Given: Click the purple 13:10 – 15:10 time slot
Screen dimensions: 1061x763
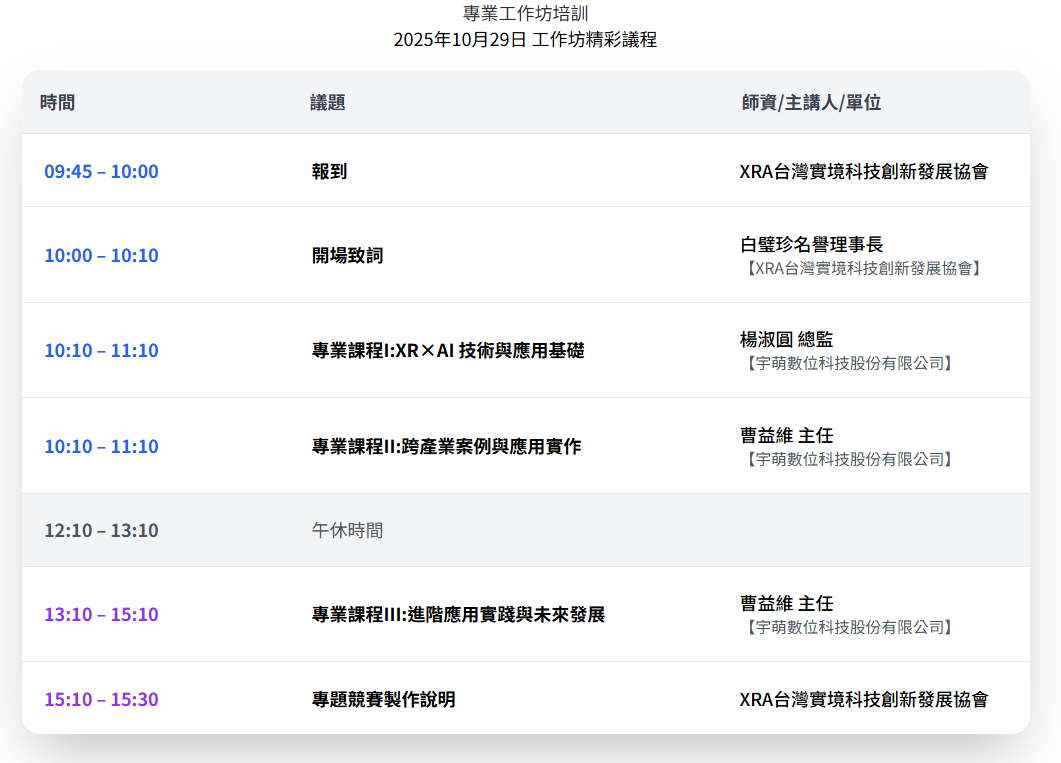Looking at the screenshot, I should tap(101, 614).
